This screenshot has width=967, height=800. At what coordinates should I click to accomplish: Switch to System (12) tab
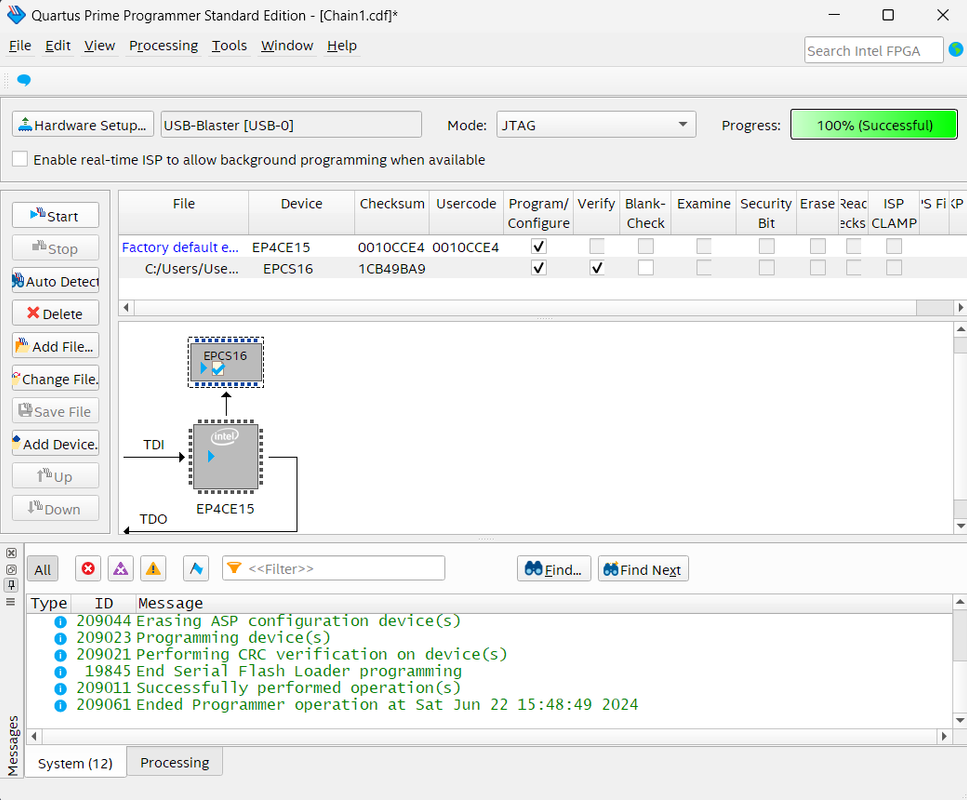coord(75,763)
